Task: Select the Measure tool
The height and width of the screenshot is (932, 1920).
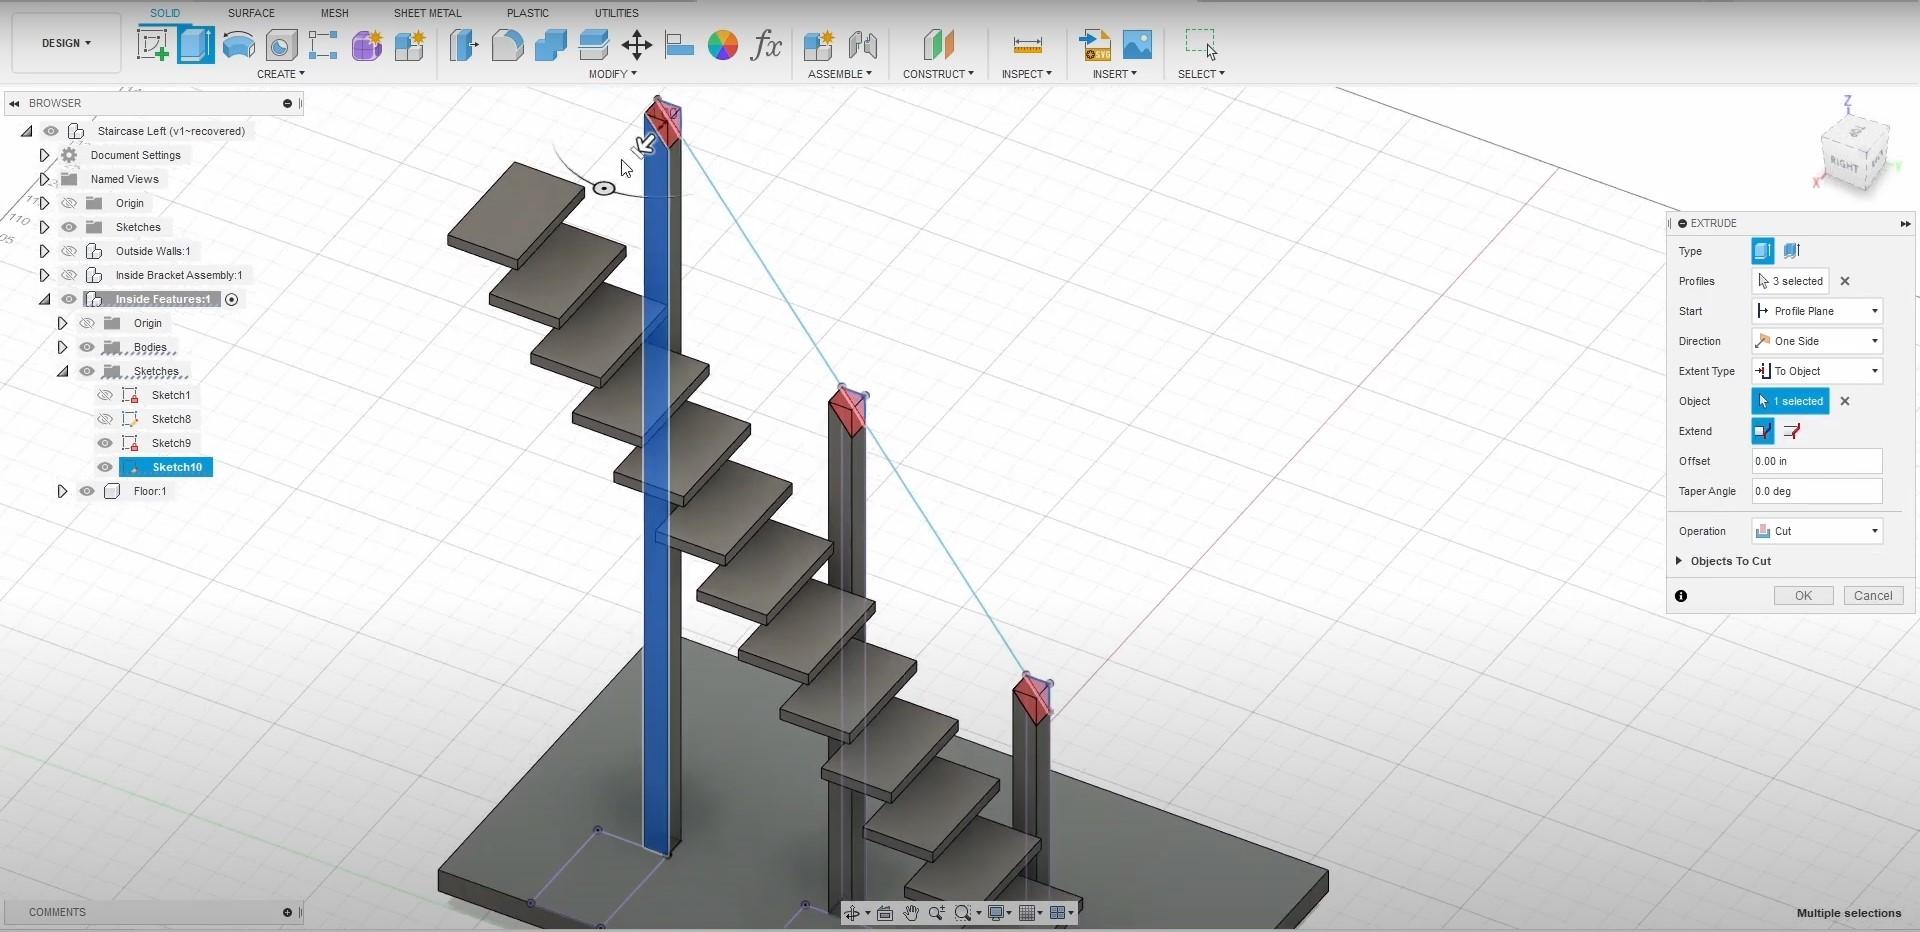Action: (1027, 45)
